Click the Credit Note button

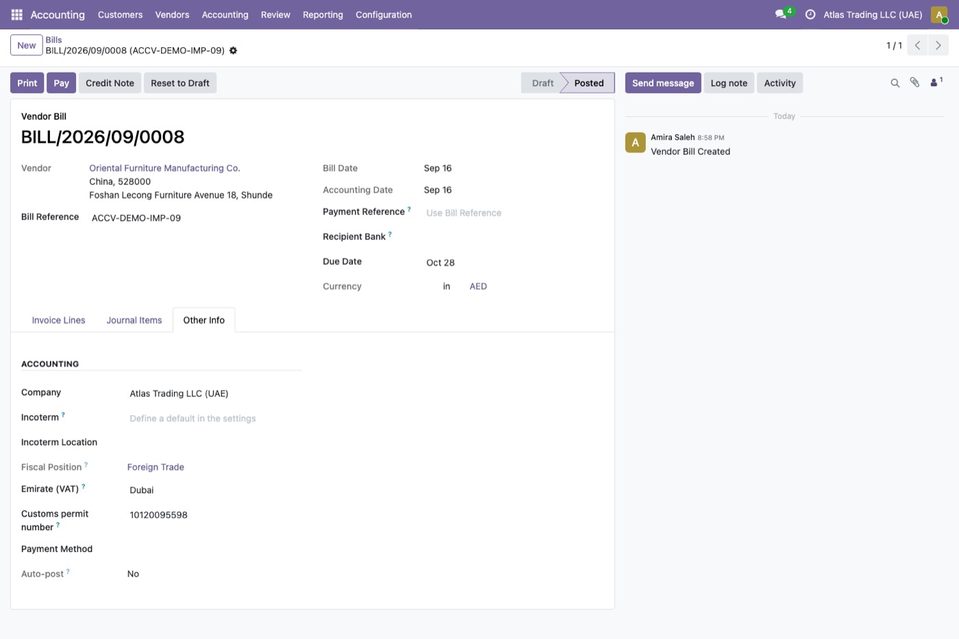[109, 83]
